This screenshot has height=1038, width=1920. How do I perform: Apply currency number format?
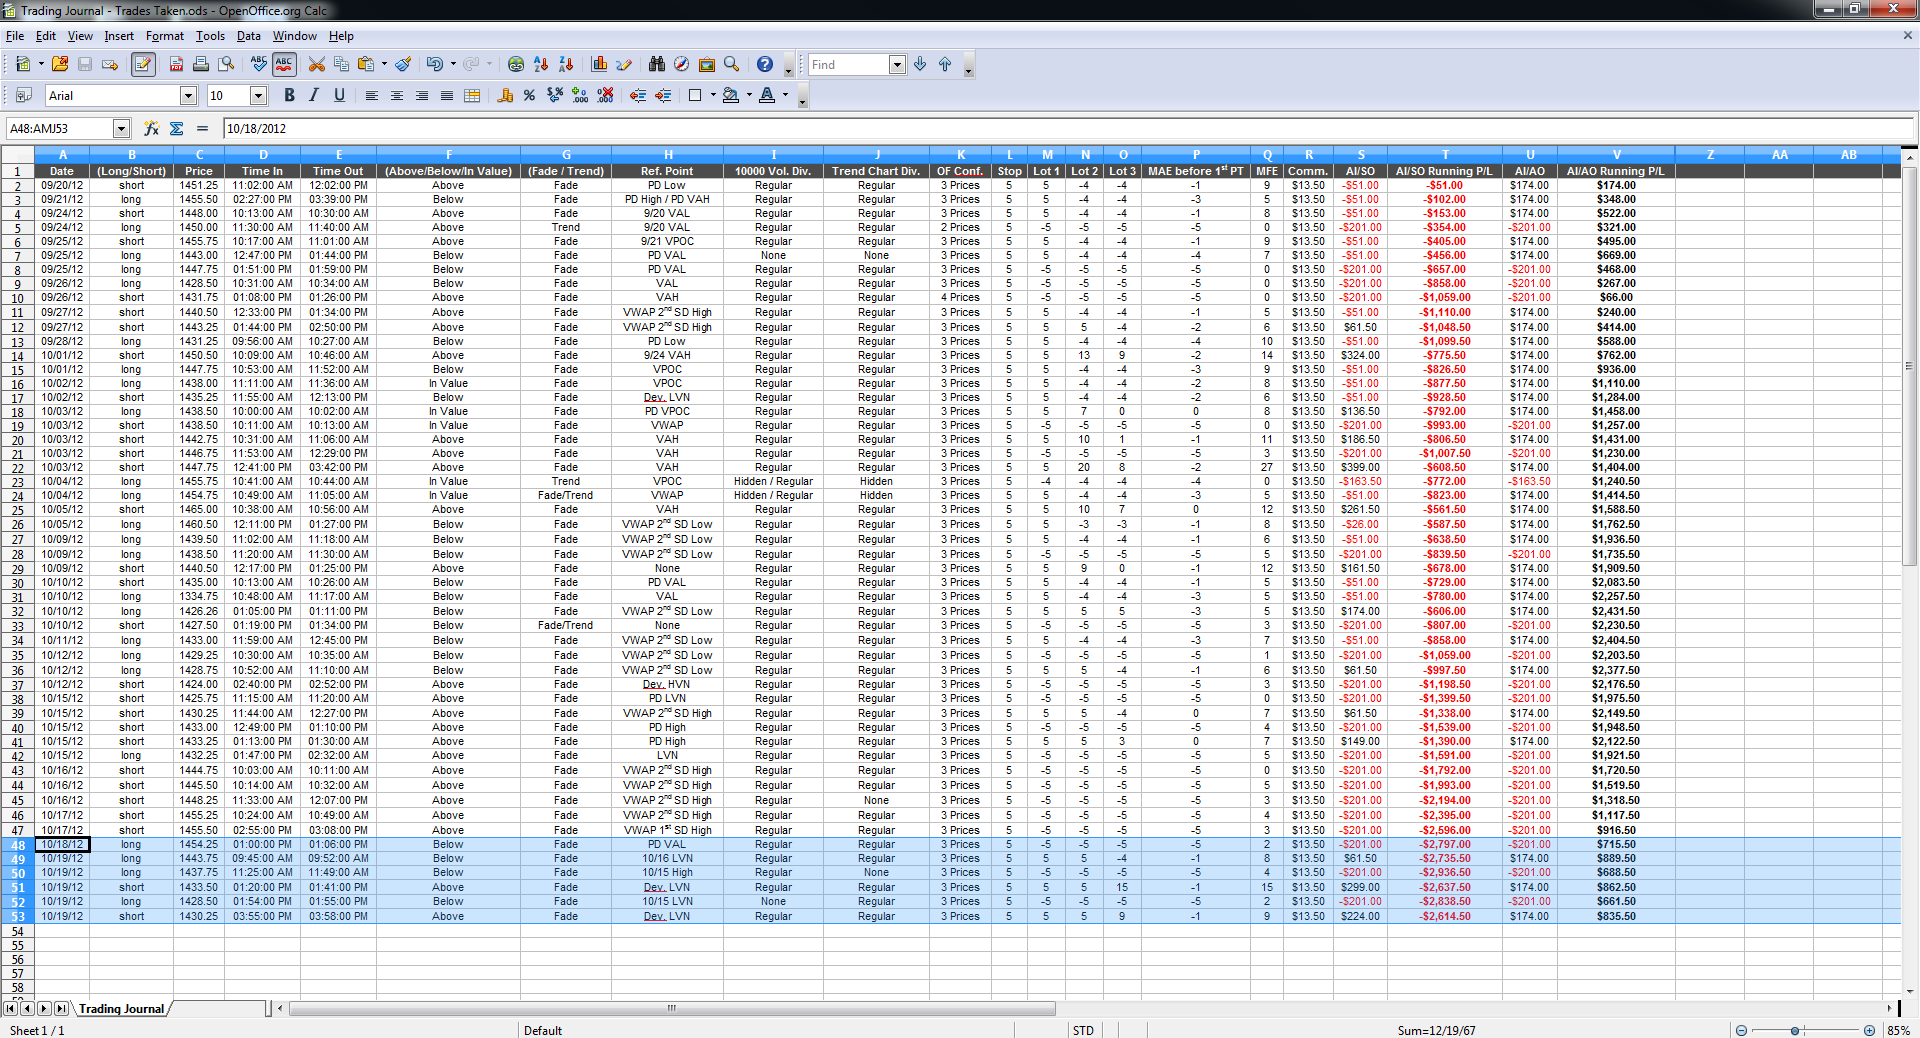pyautogui.click(x=505, y=95)
